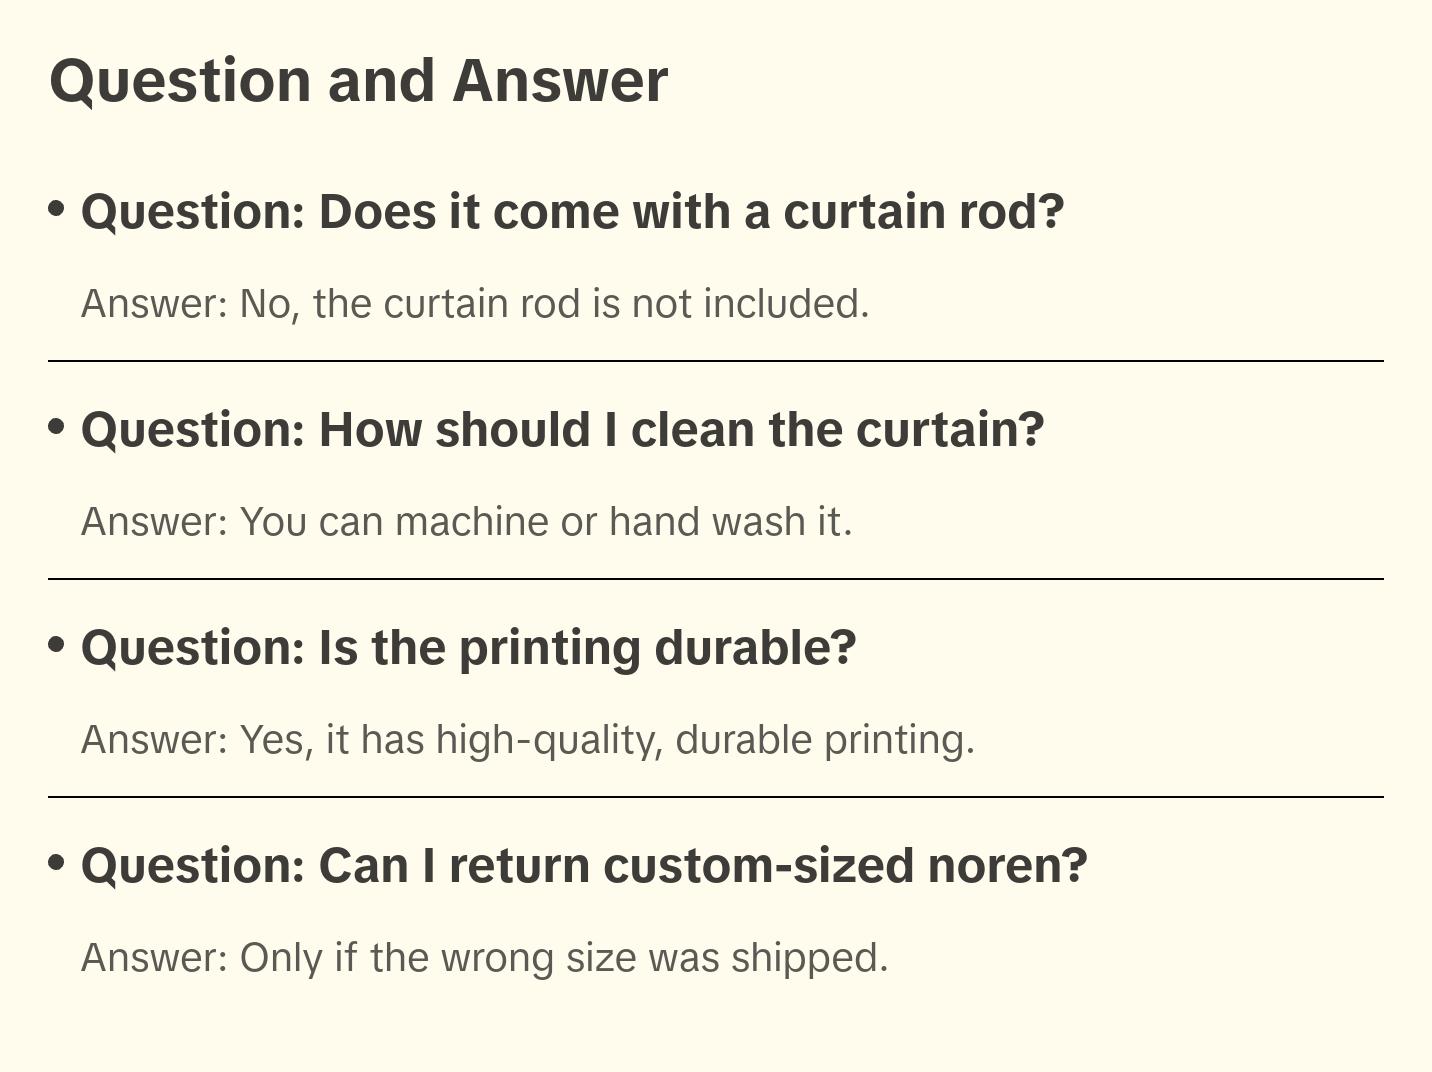Image resolution: width=1432 pixels, height=1072 pixels.
Task: Click the answer "Only if the wrong size was shipped."
Action: pos(484,958)
